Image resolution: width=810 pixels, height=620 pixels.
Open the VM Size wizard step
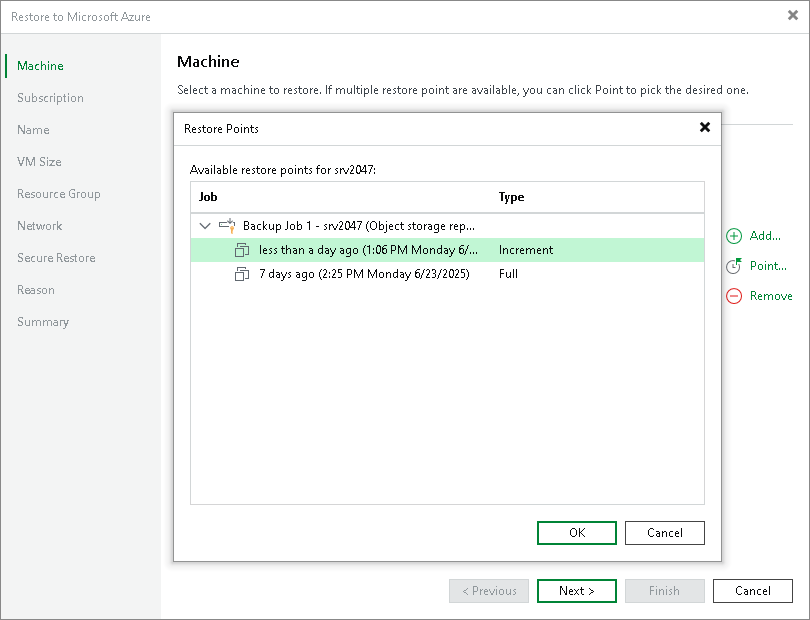click(x=39, y=162)
